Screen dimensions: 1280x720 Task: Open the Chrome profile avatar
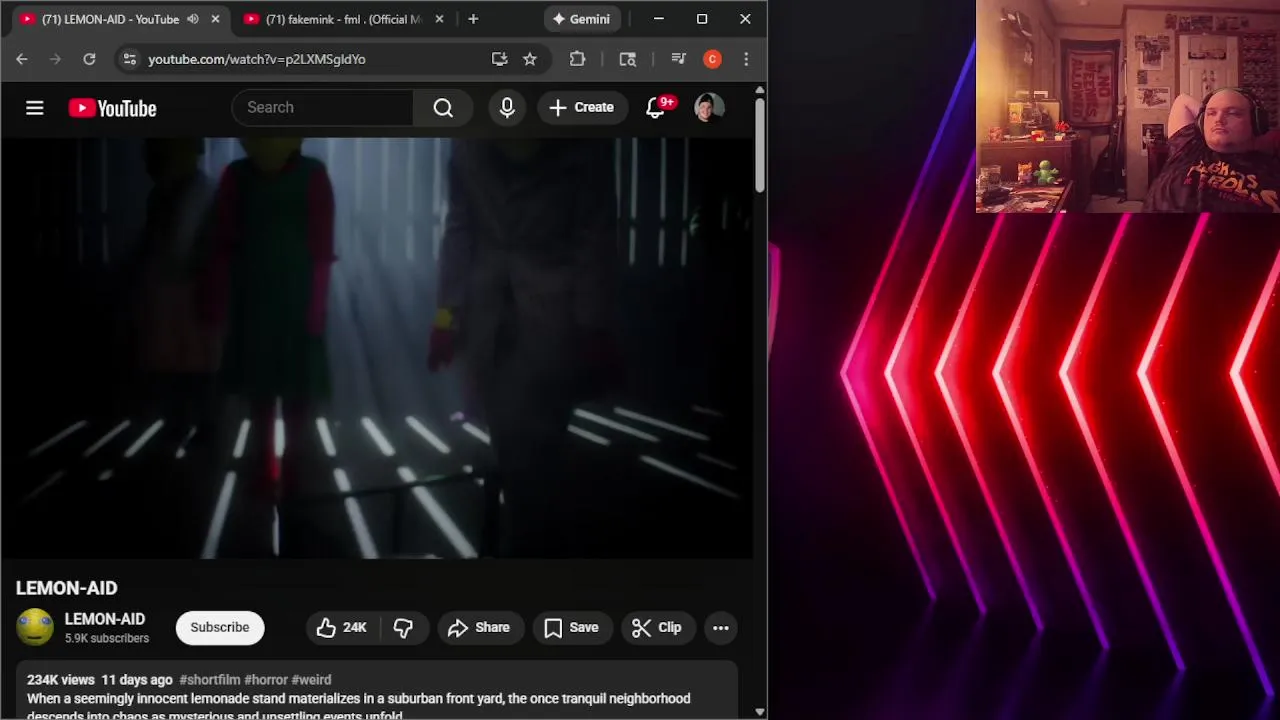click(x=712, y=59)
